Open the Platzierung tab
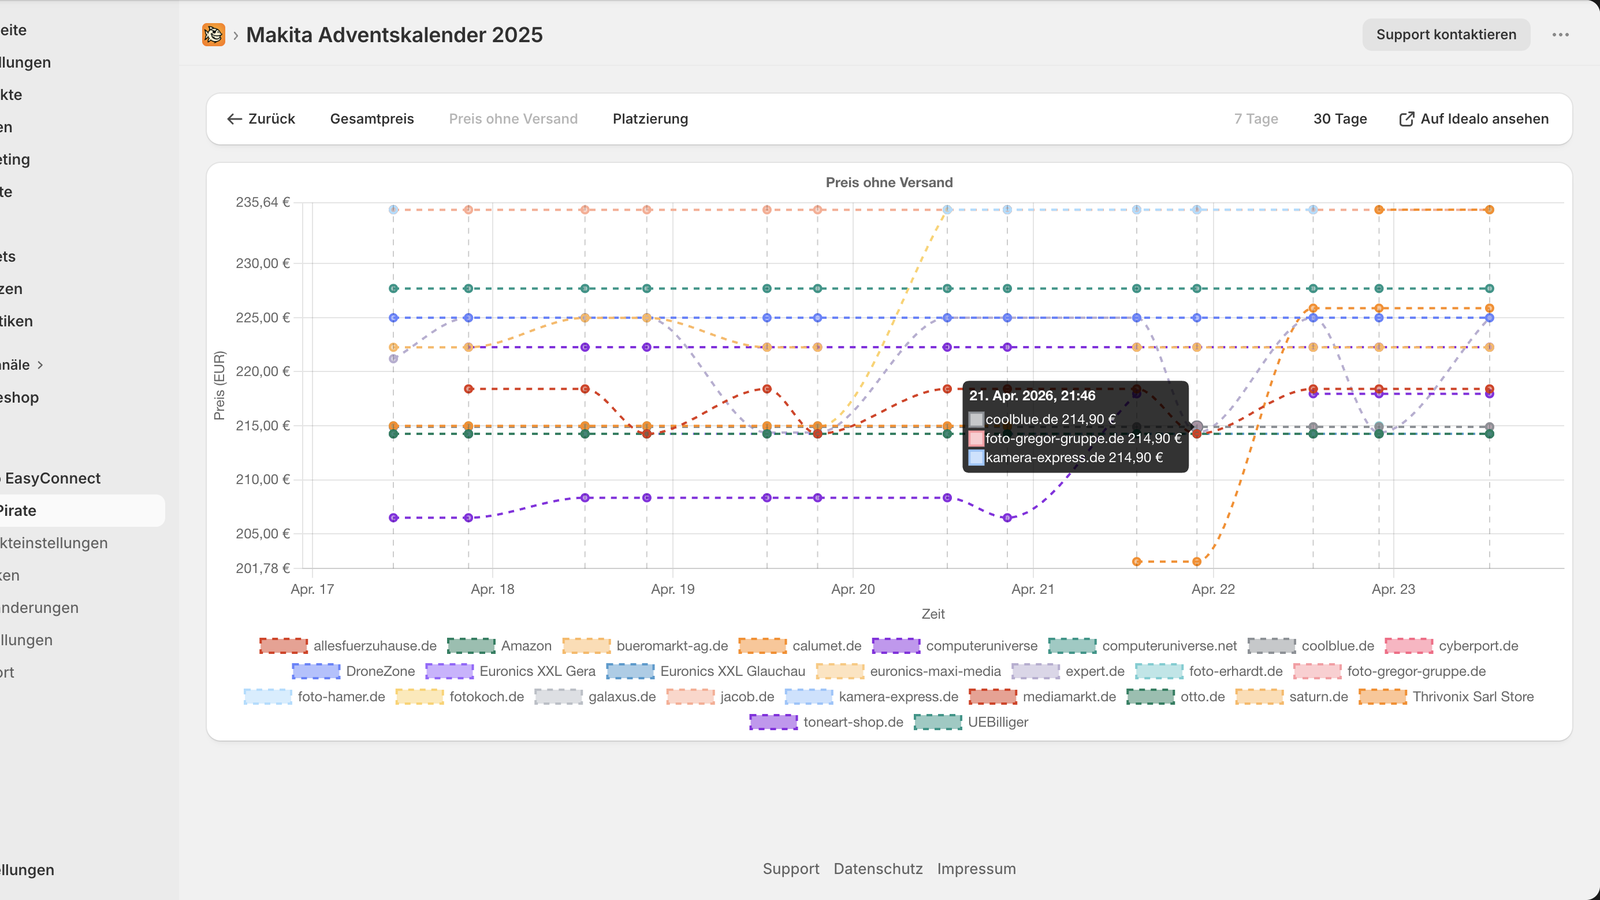This screenshot has height=900, width=1600. [x=650, y=119]
